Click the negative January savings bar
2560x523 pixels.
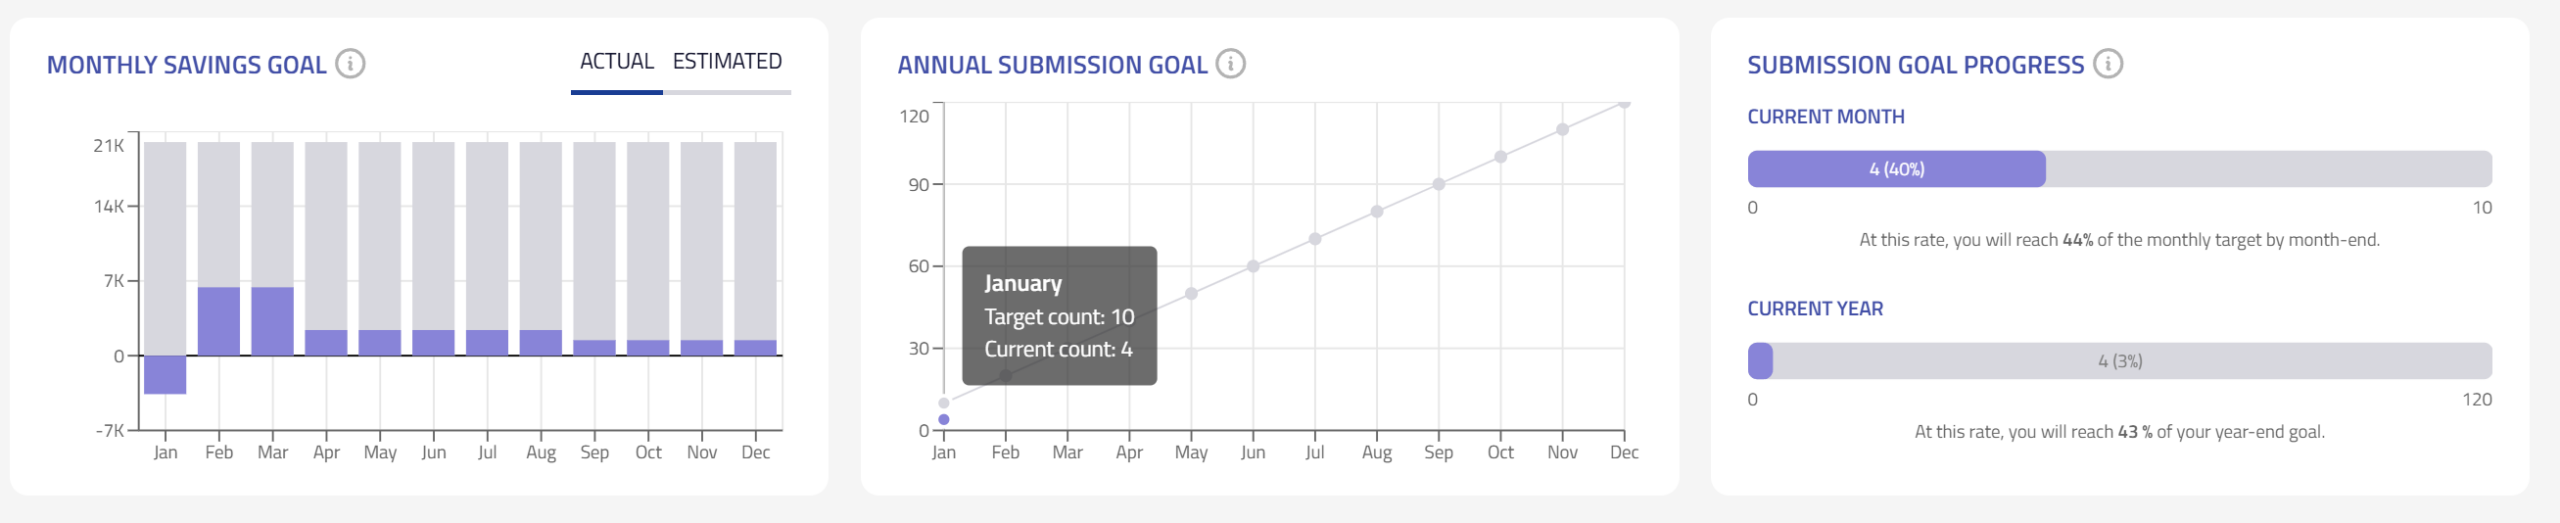pos(165,375)
